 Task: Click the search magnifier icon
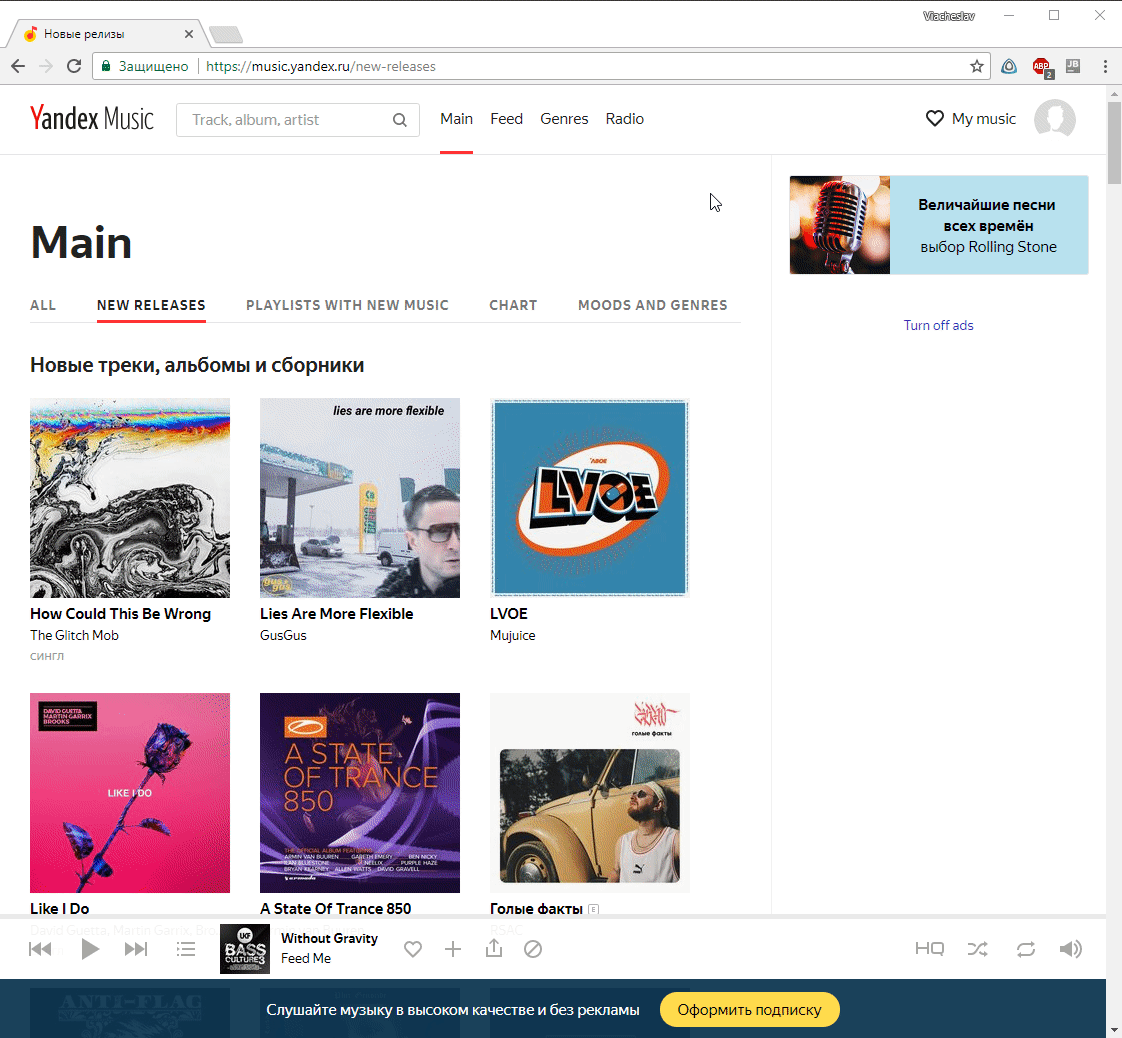tap(400, 120)
